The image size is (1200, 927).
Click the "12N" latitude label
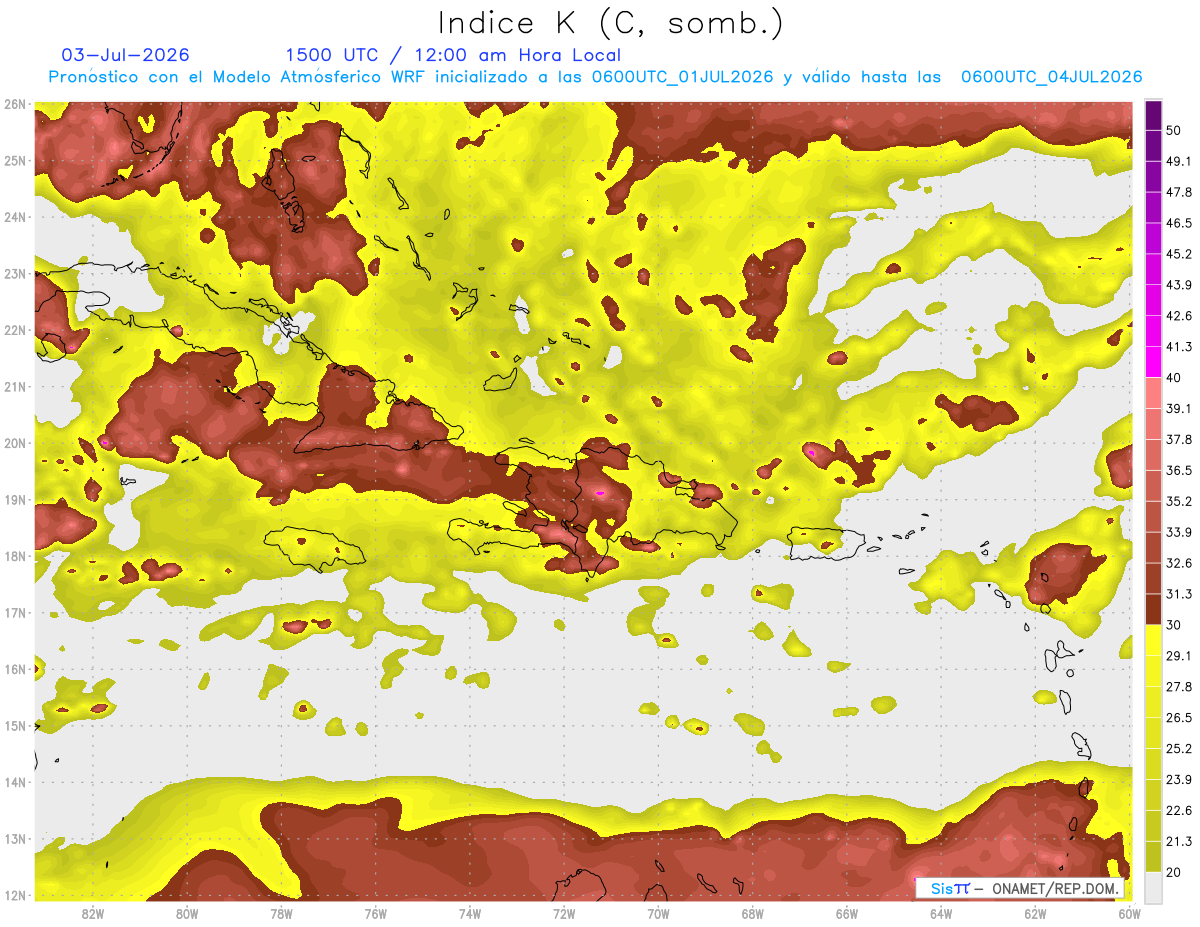coord(14,895)
